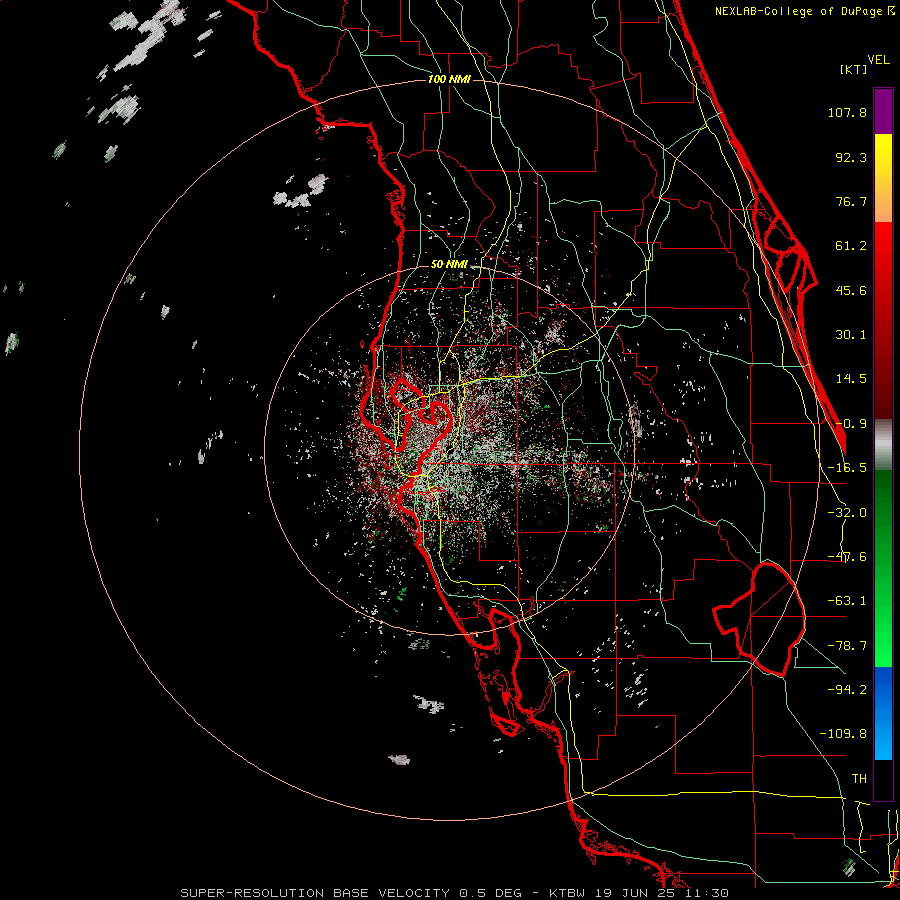The height and width of the screenshot is (900, 900).
Task: Click the -94.2 velocity scale value
Action: (x=847, y=689)
